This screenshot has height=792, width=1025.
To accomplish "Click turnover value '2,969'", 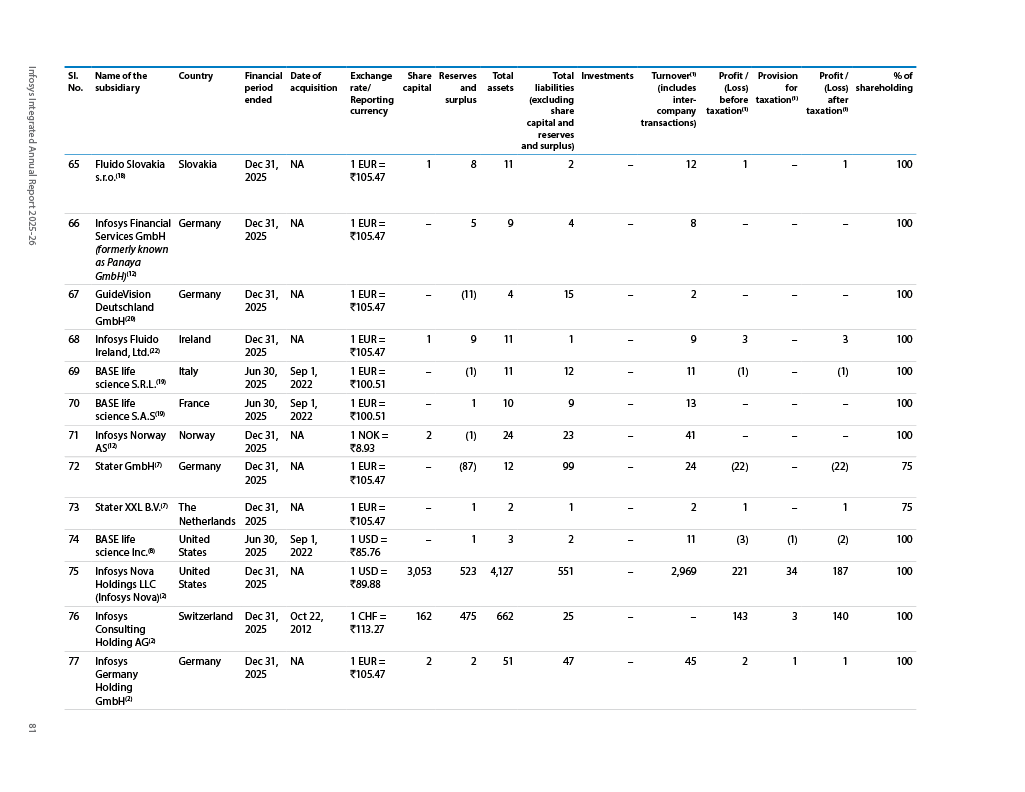I will coord(684,571).
